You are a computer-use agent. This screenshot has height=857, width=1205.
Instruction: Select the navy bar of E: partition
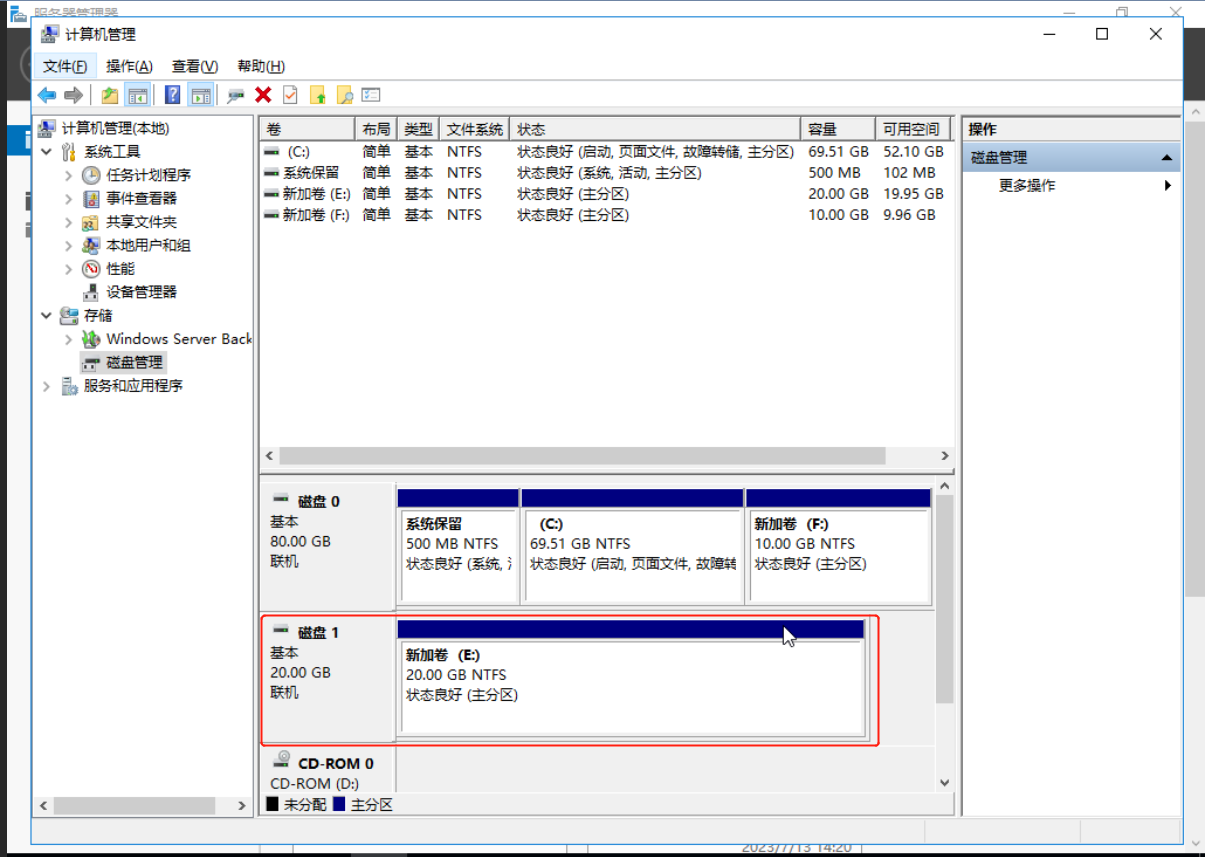(x=630, y=629)
